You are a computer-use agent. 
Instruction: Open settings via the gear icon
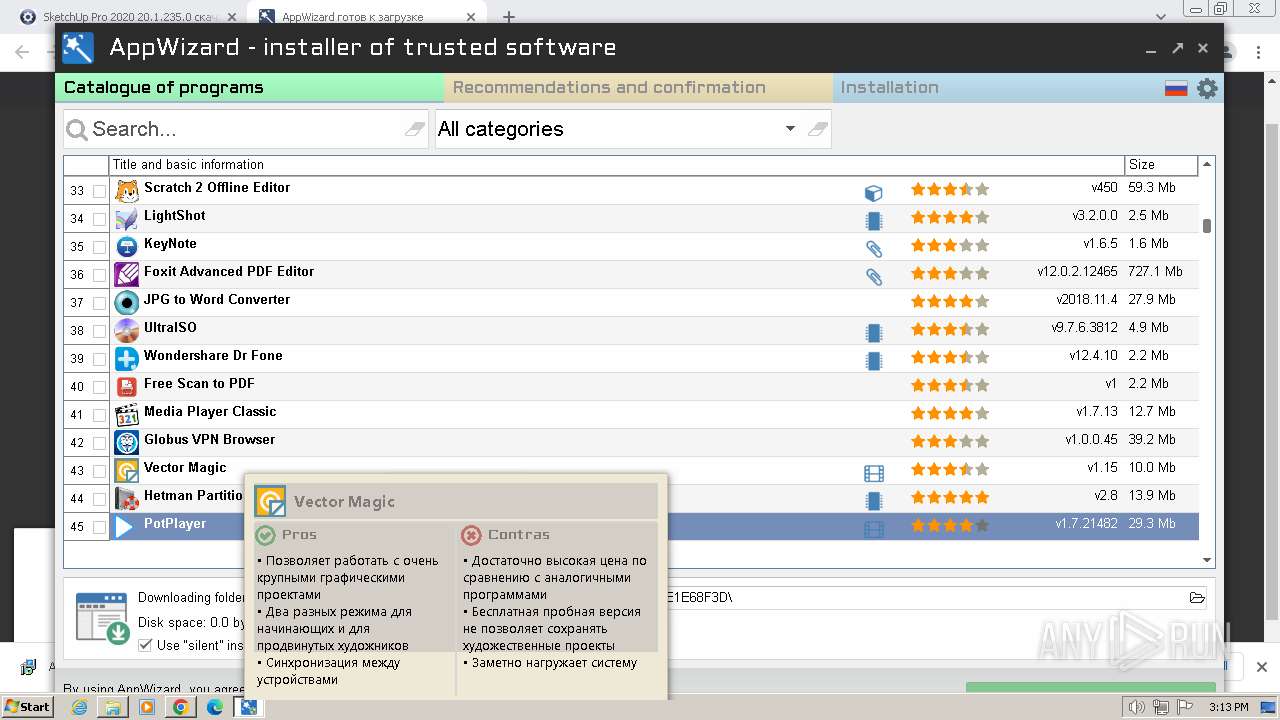click(1207, 88)
